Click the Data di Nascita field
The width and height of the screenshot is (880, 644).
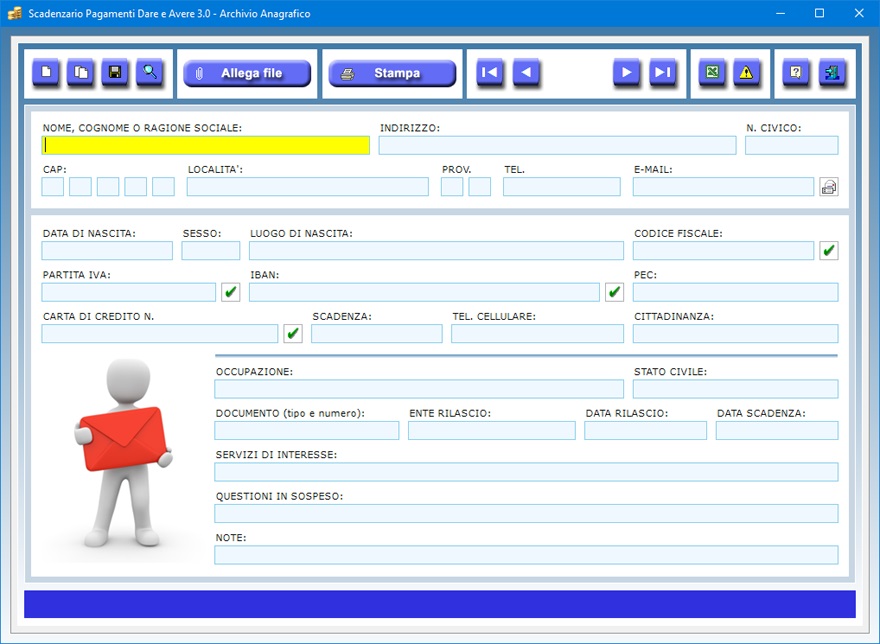point(107,250)
